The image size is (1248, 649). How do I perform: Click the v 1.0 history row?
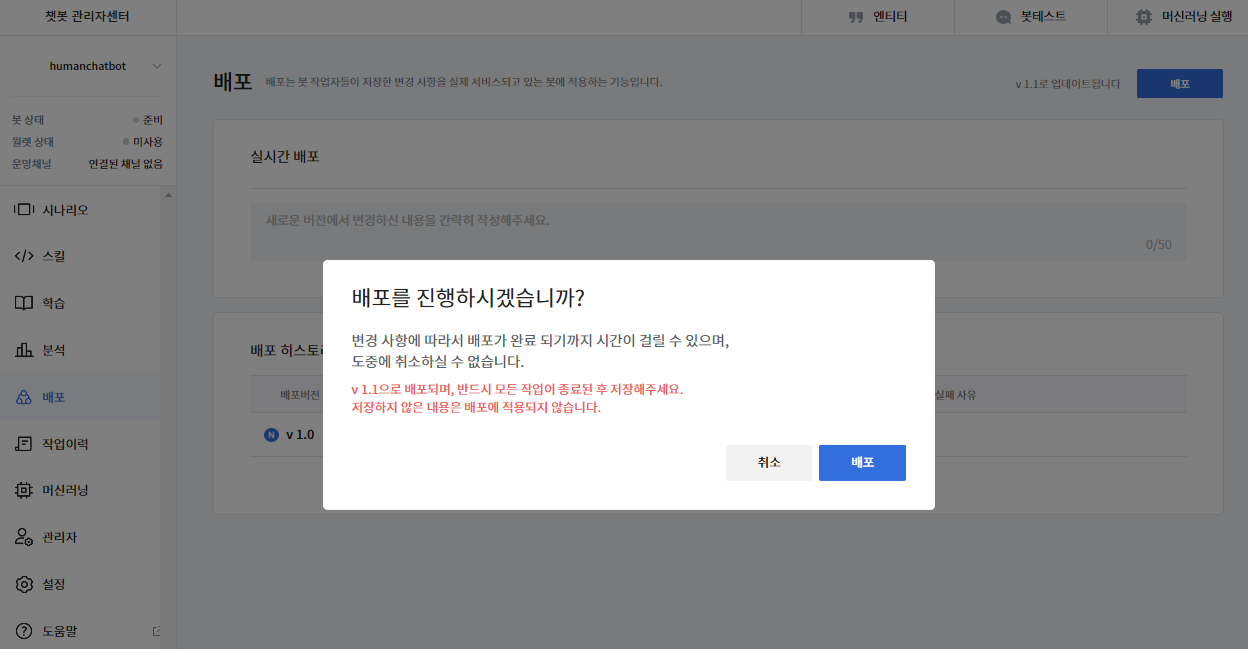(718, 435)
